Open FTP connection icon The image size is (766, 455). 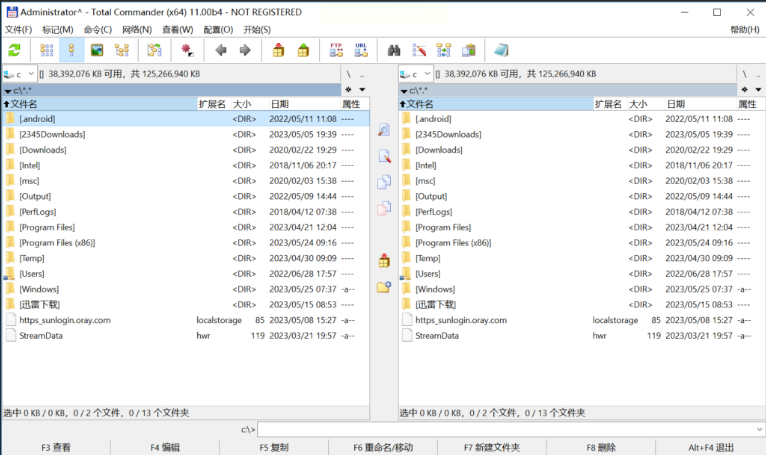[x=336, y=50]
